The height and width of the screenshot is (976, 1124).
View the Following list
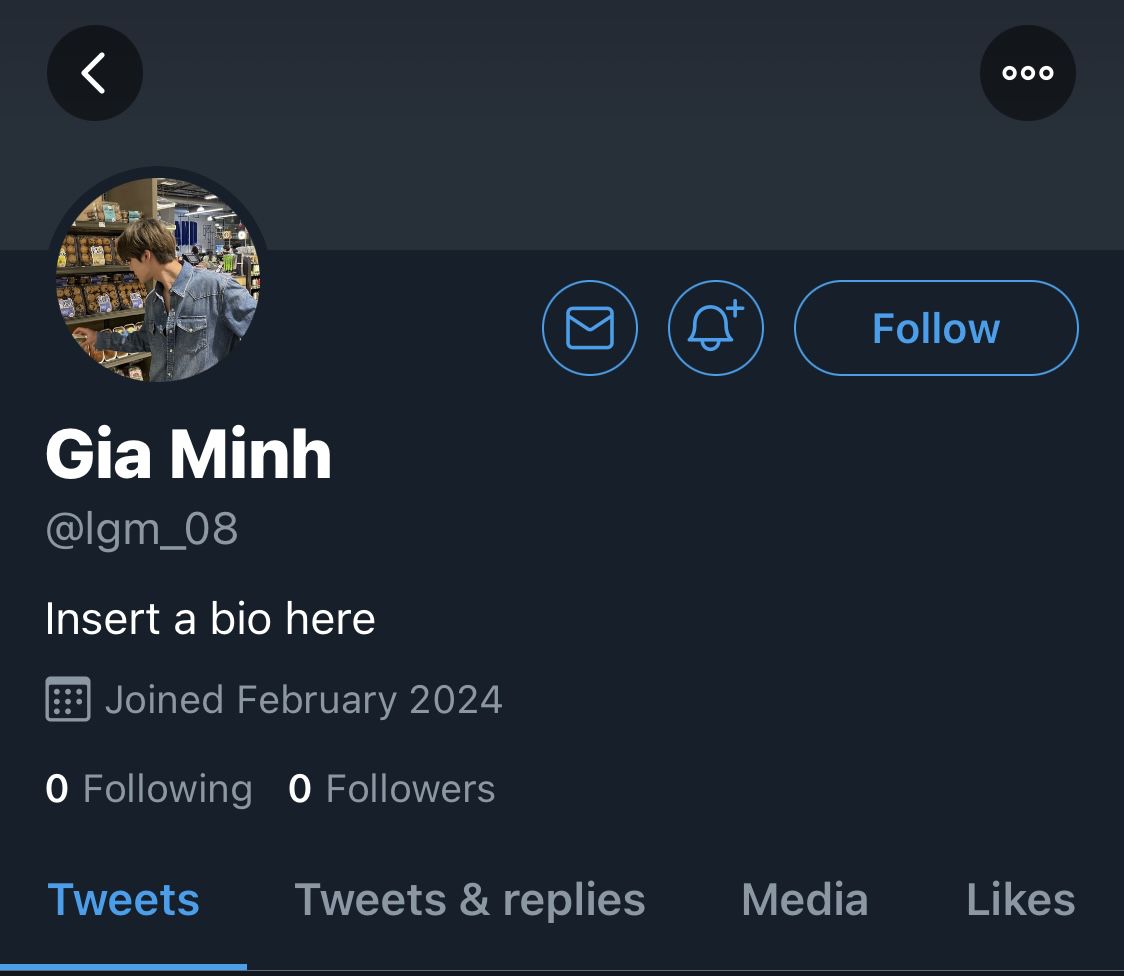(x=167, y=789)
